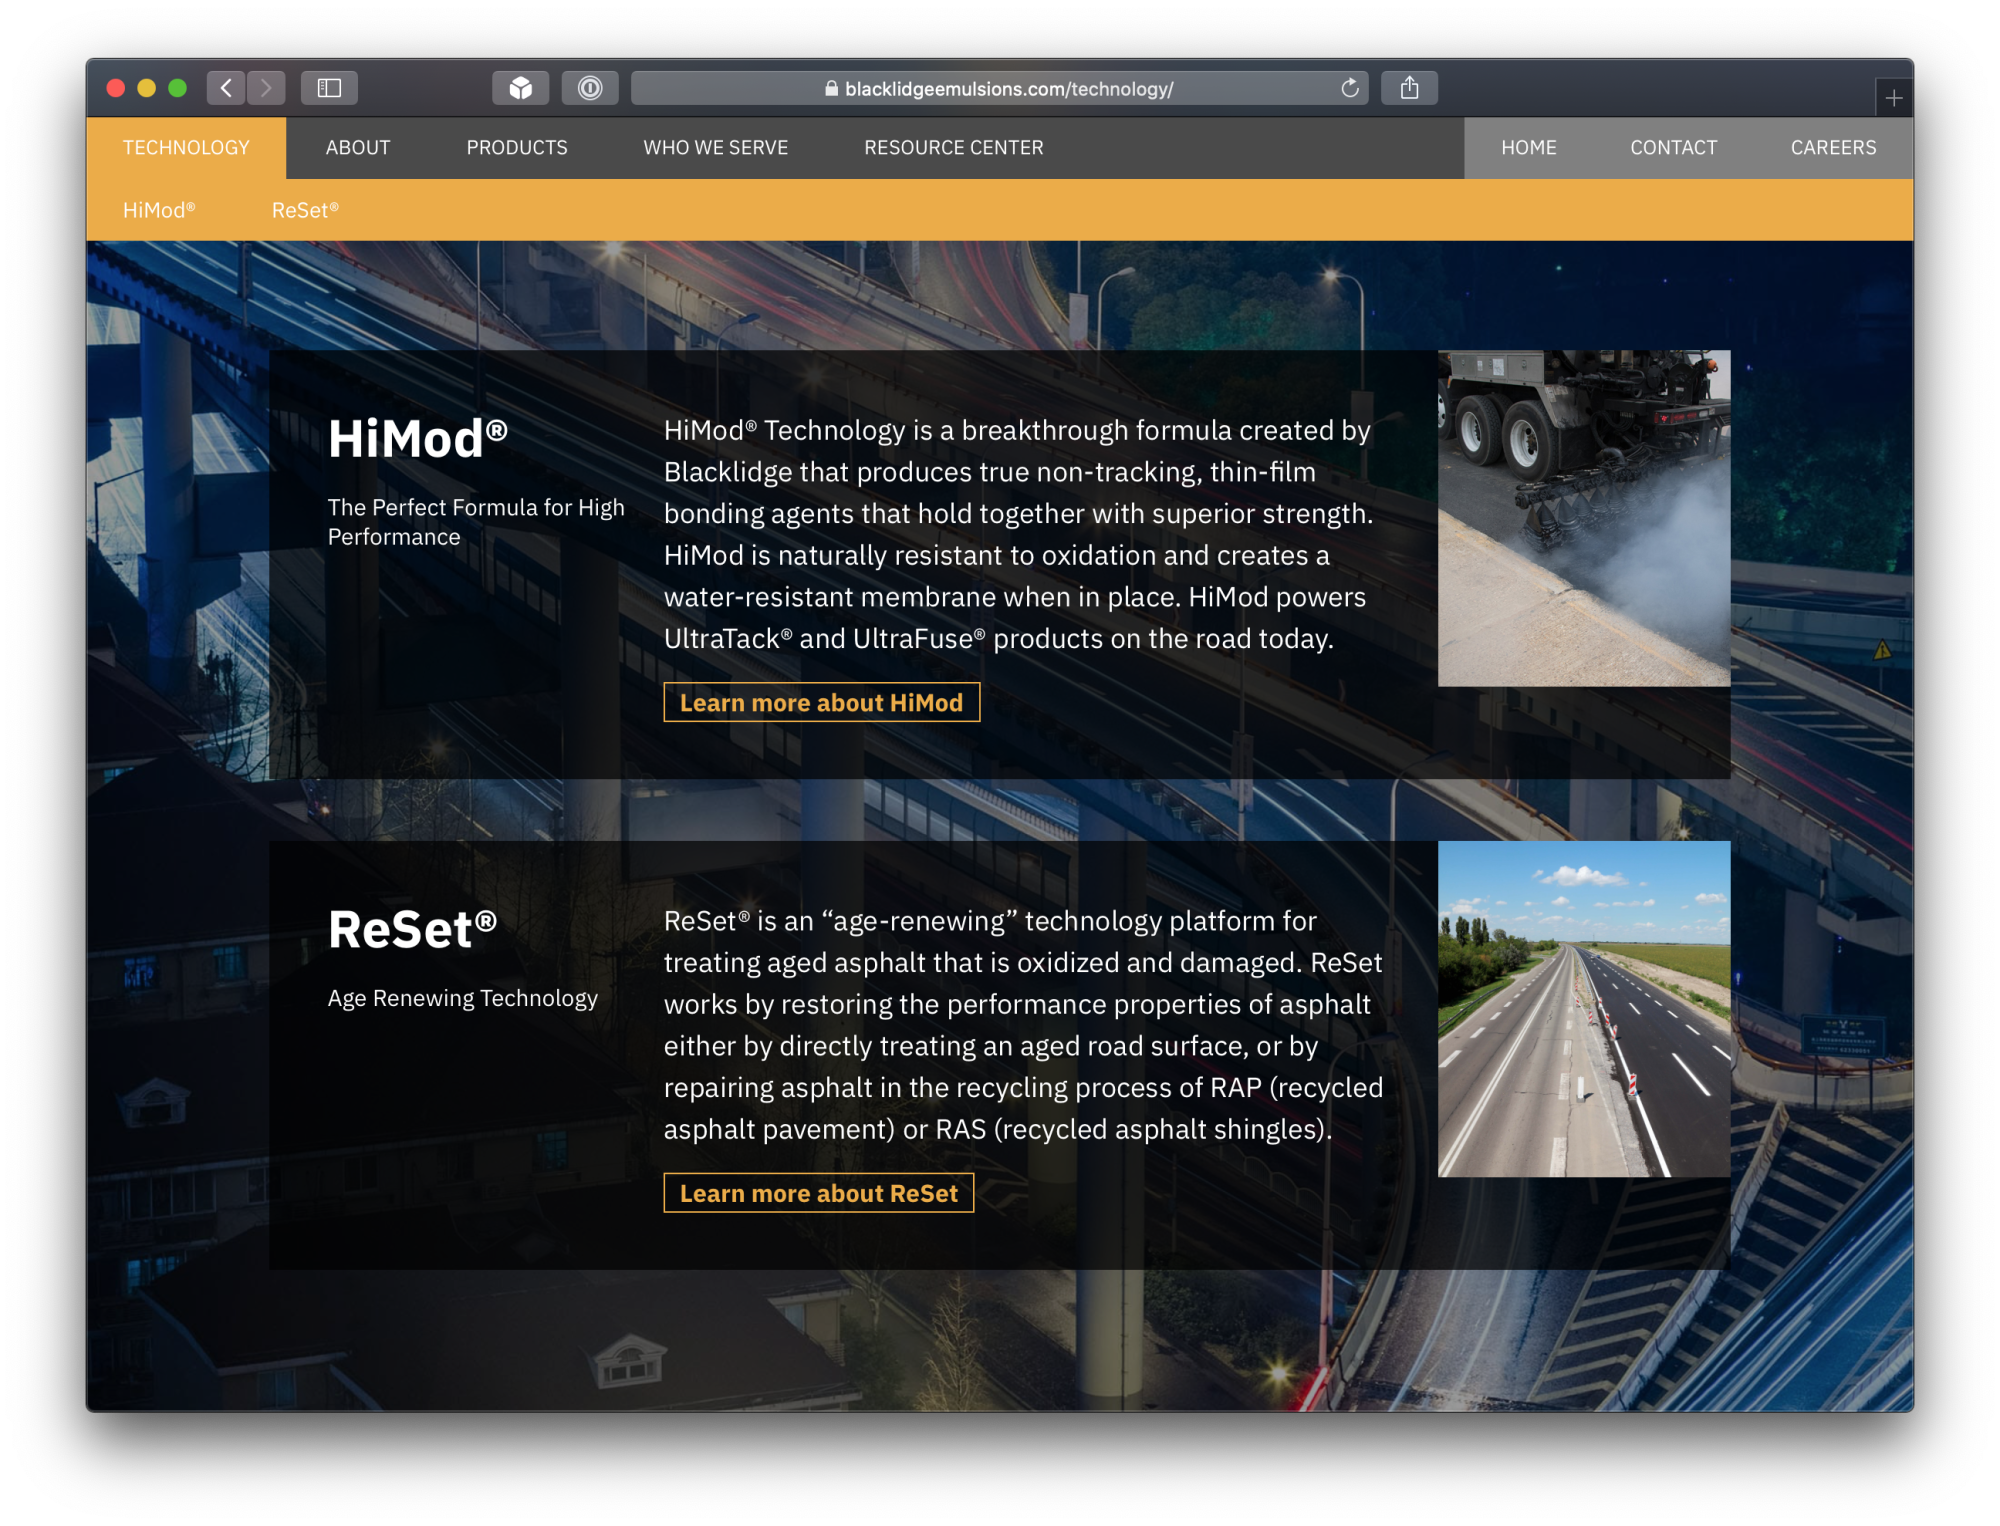Open the cube extension icon in toolbar

[x=520, y=88]
